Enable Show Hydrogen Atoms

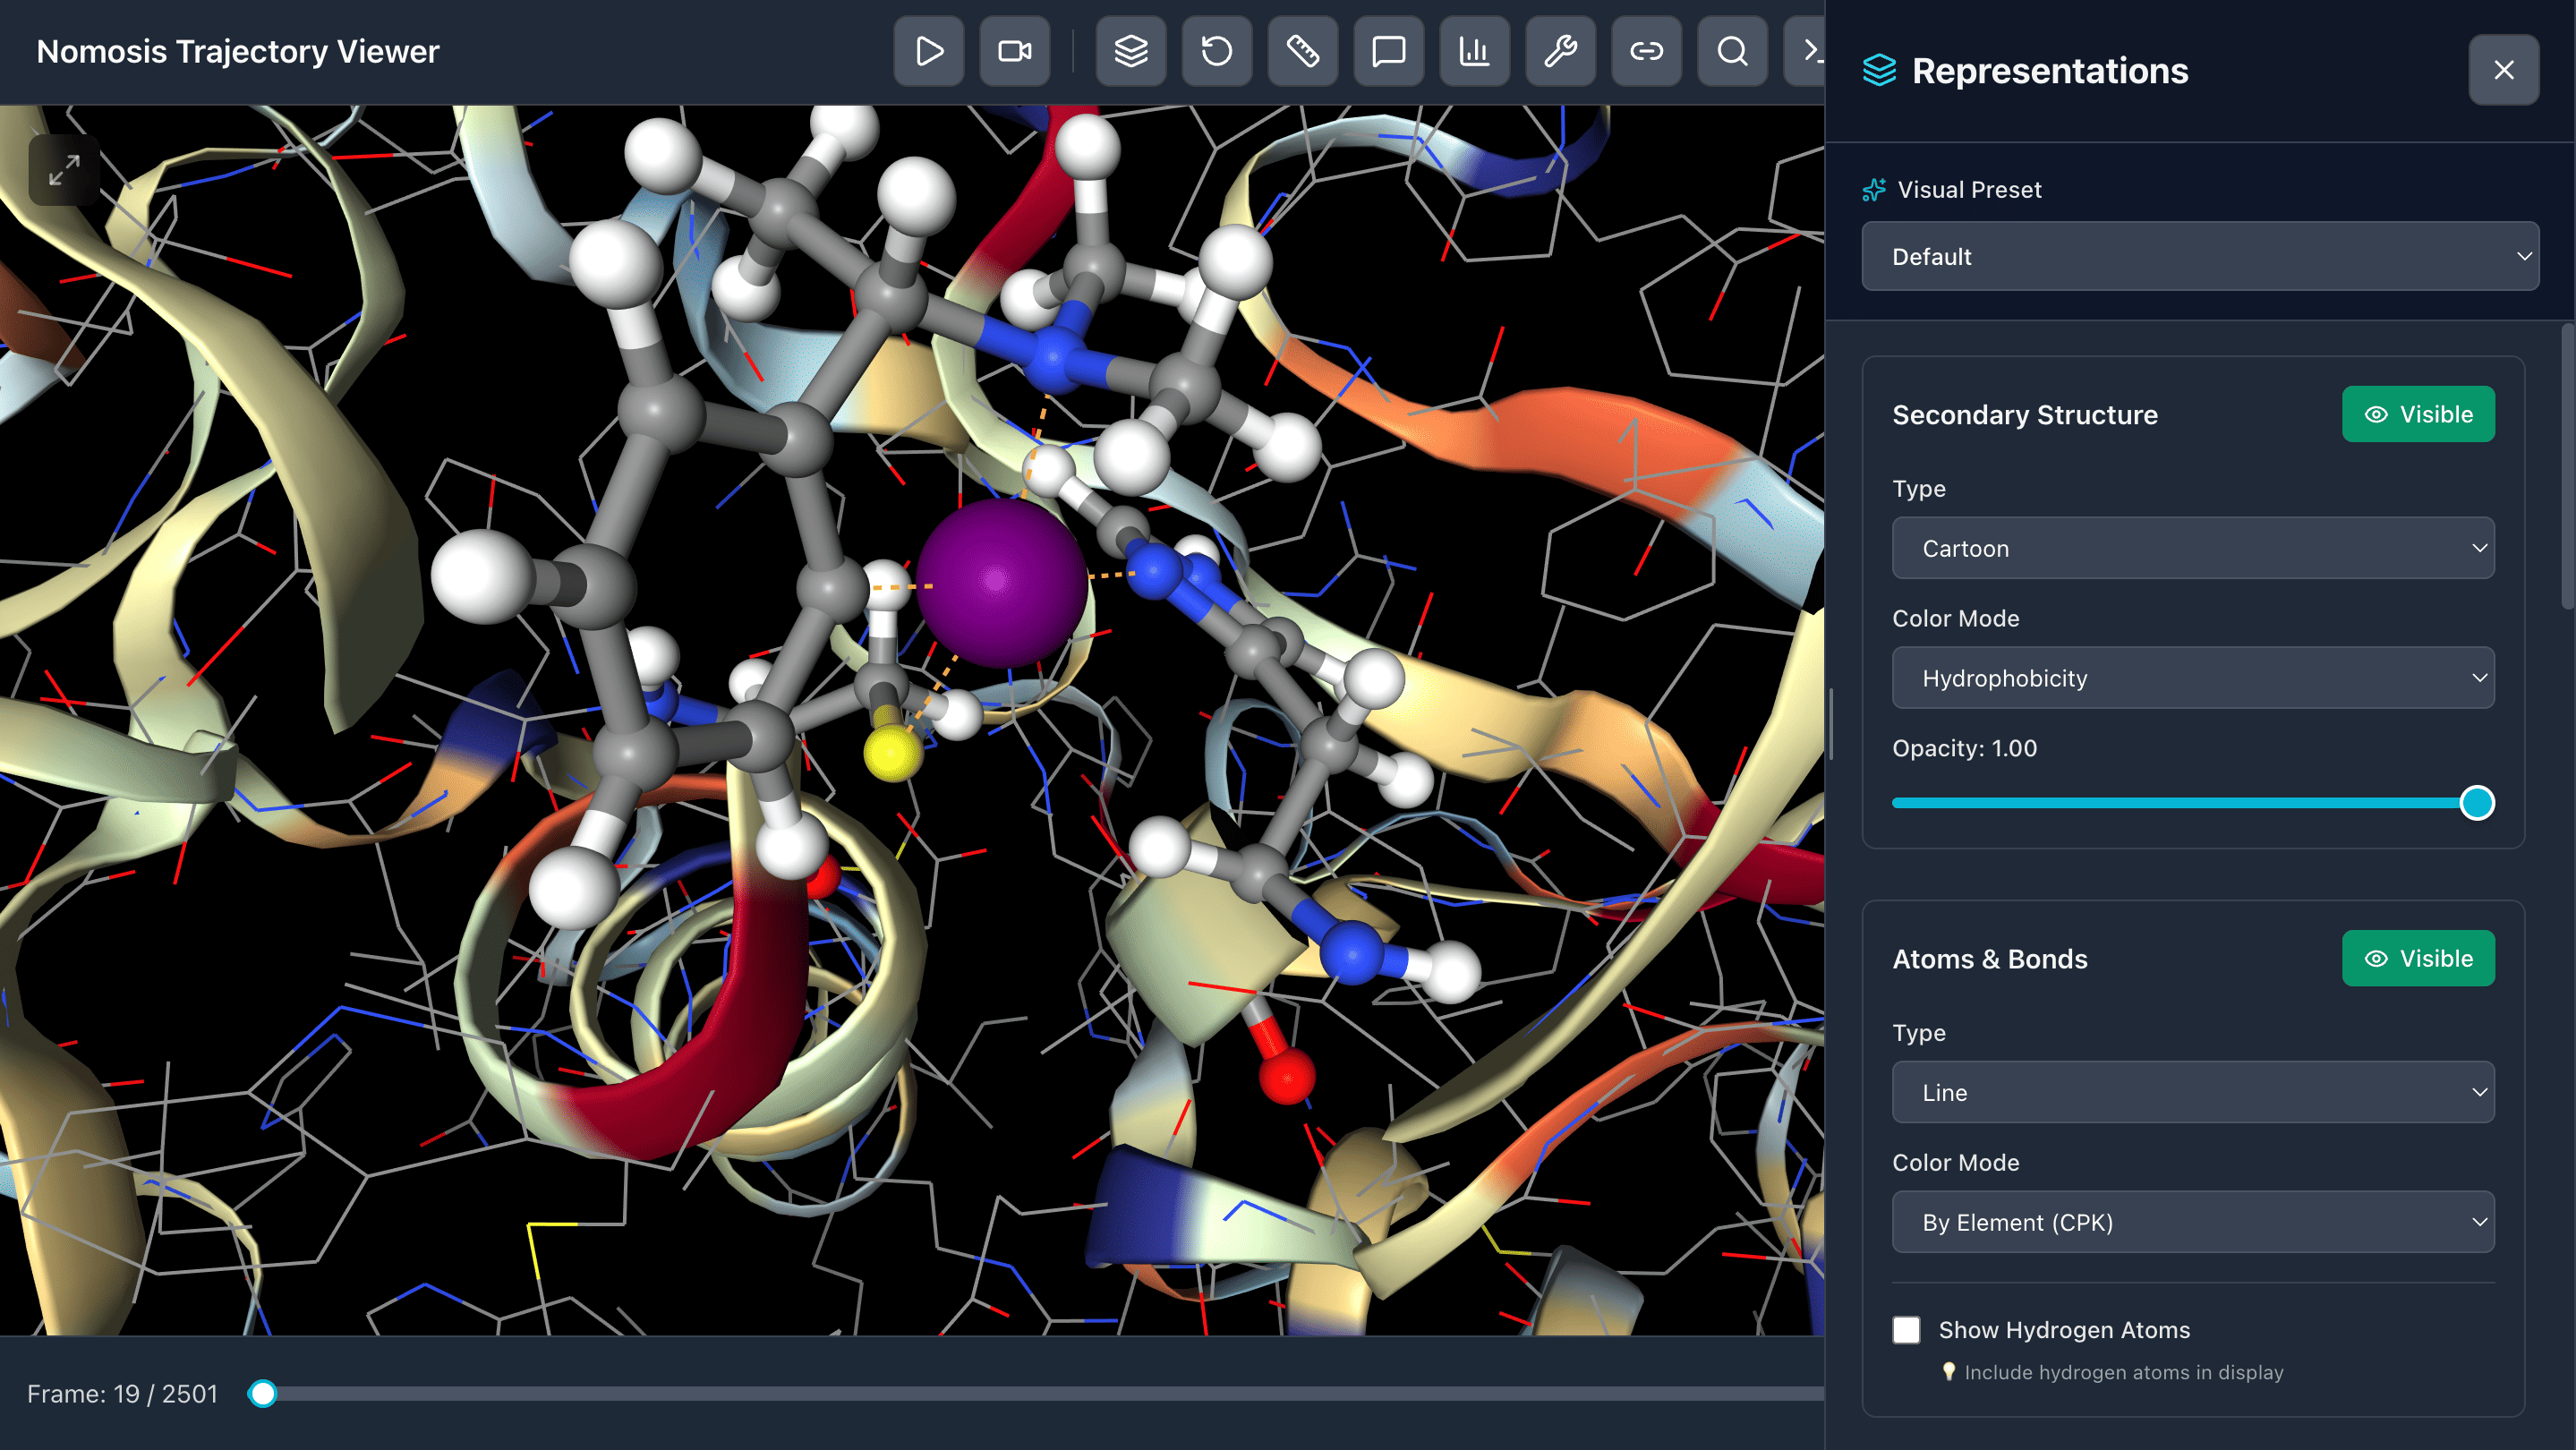point(1906,1330)
